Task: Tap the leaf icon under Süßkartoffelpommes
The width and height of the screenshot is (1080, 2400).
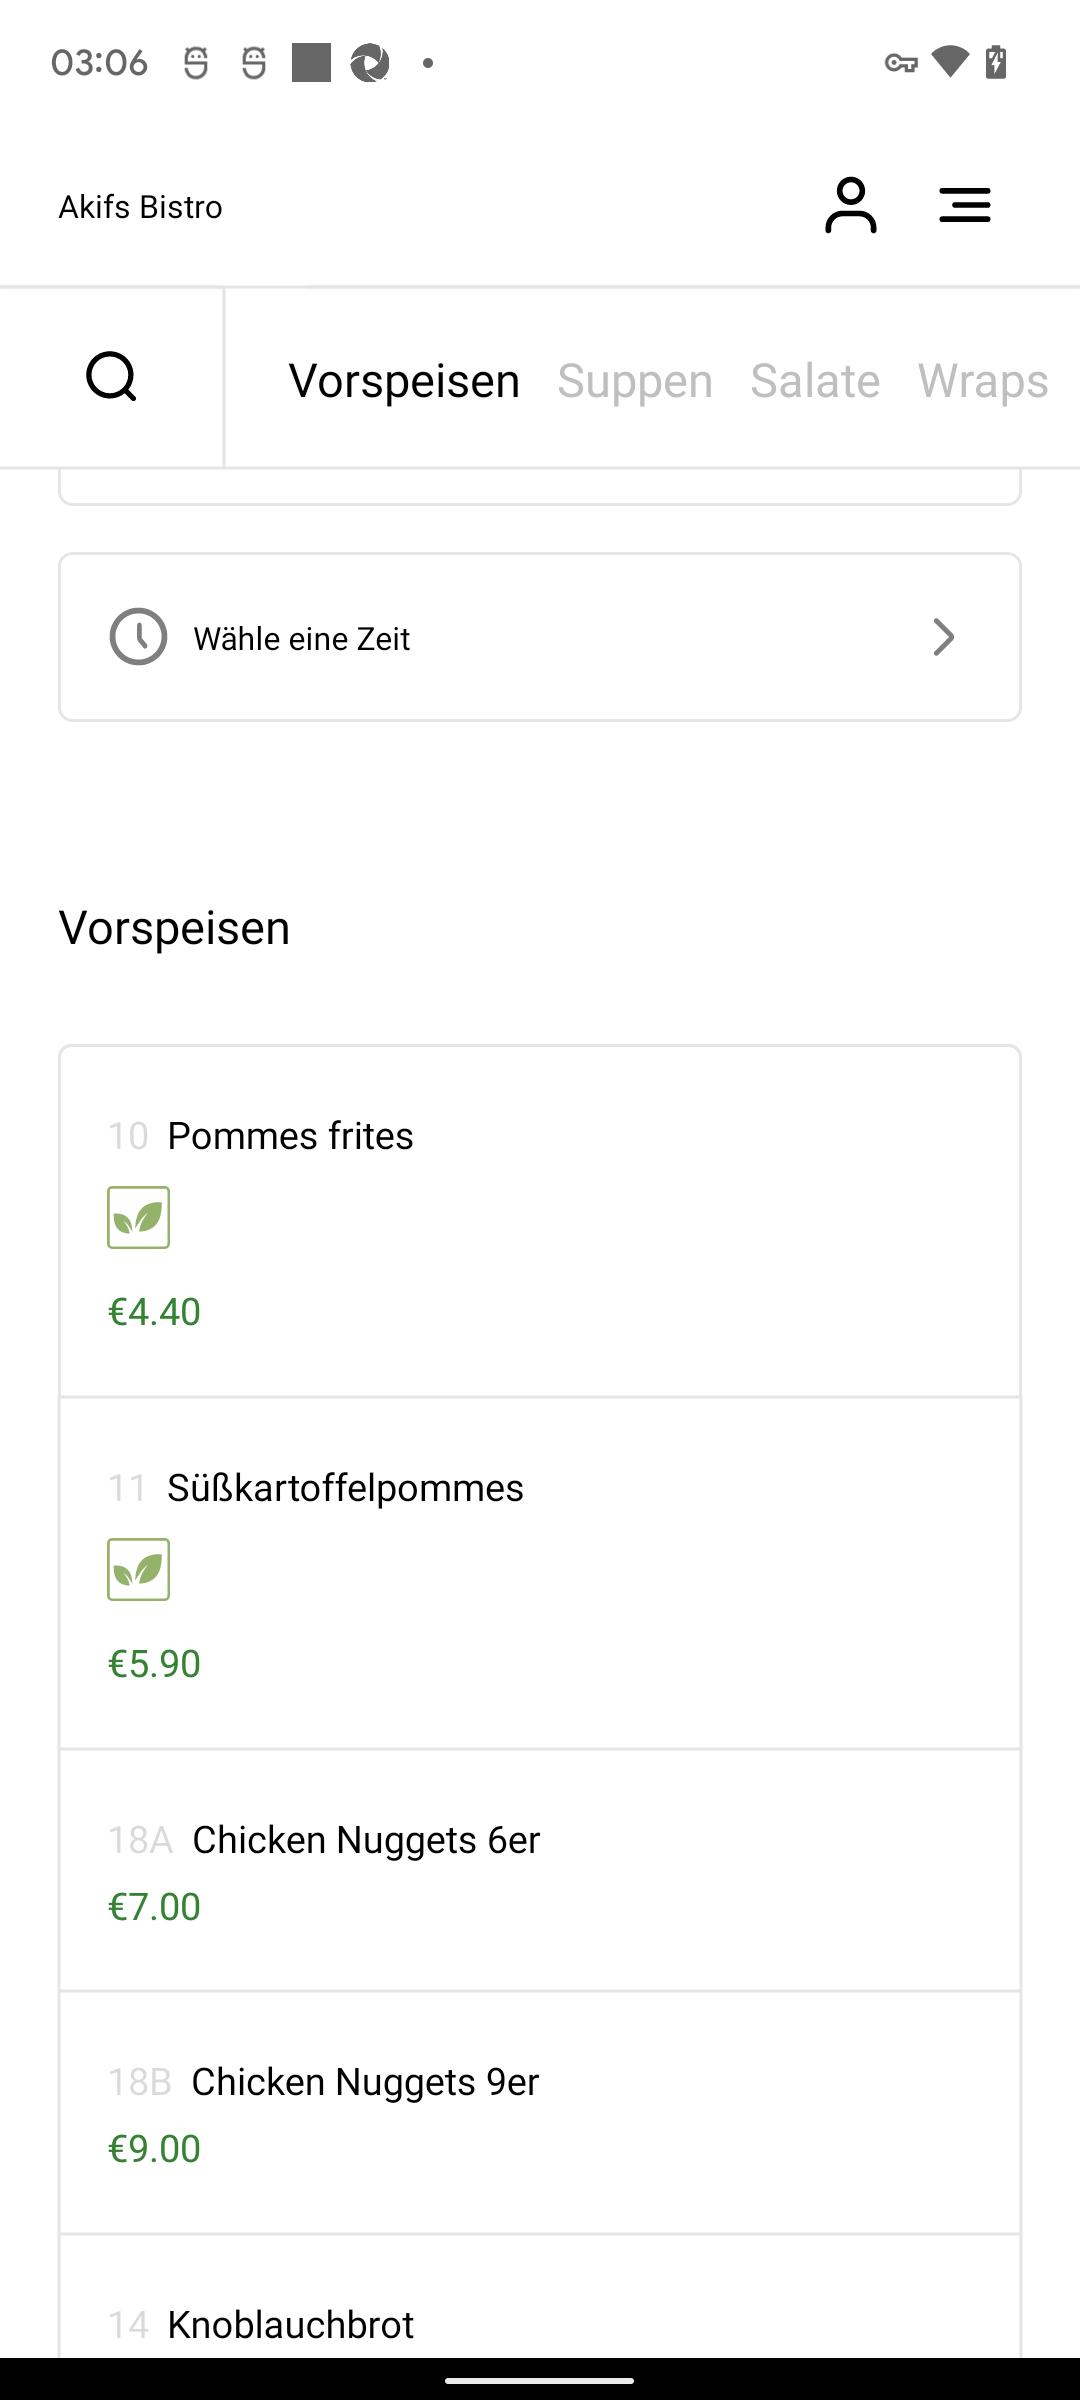Action: pyautogui.click(x=138, y=1570)
